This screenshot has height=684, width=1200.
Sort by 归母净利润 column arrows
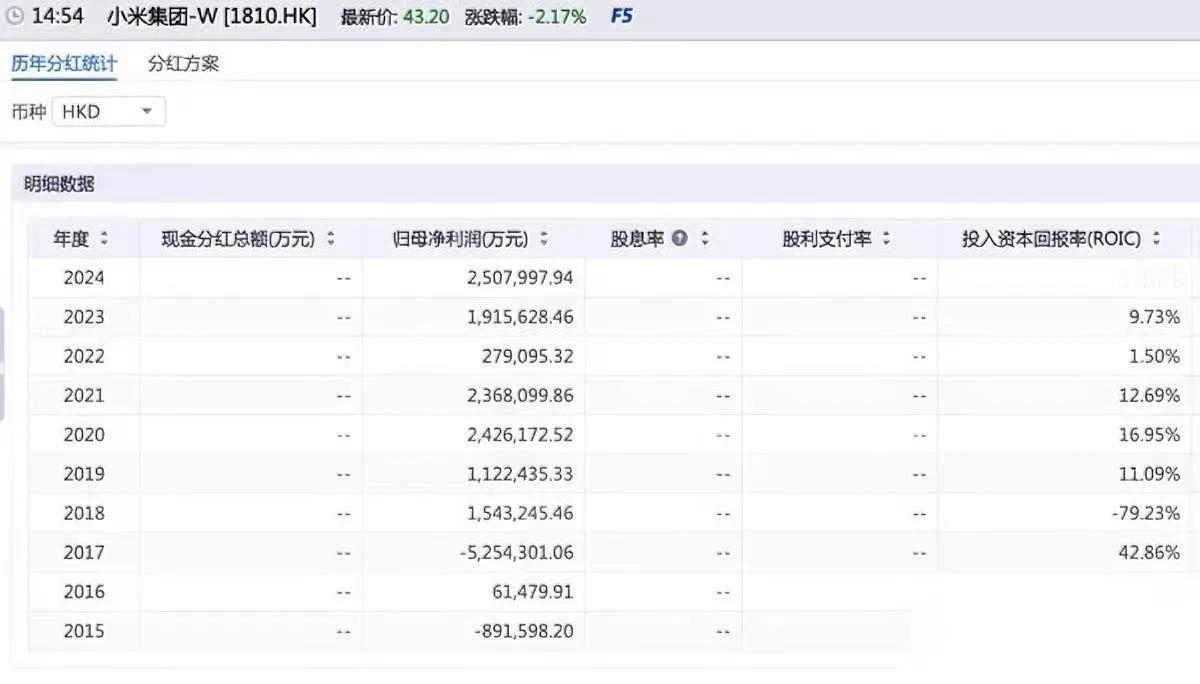click(x=543, y=239)
